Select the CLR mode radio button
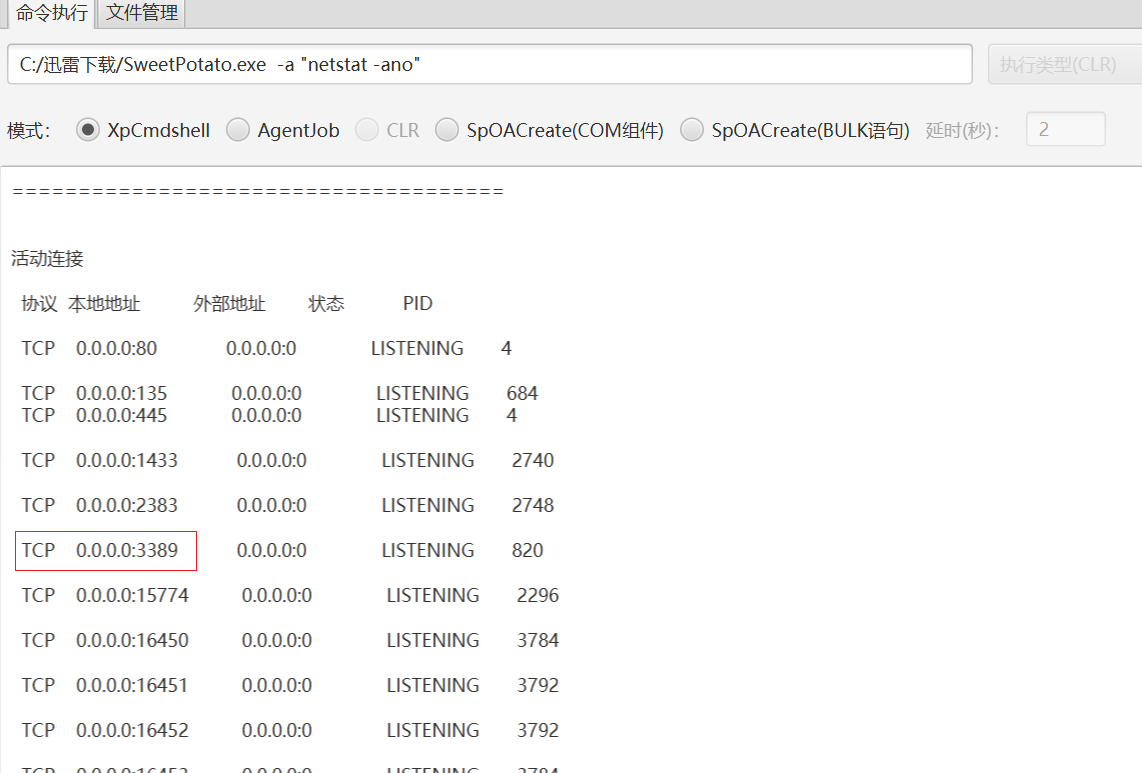The width and height of the screenshot is (1142, 773). tap(367, 130)
